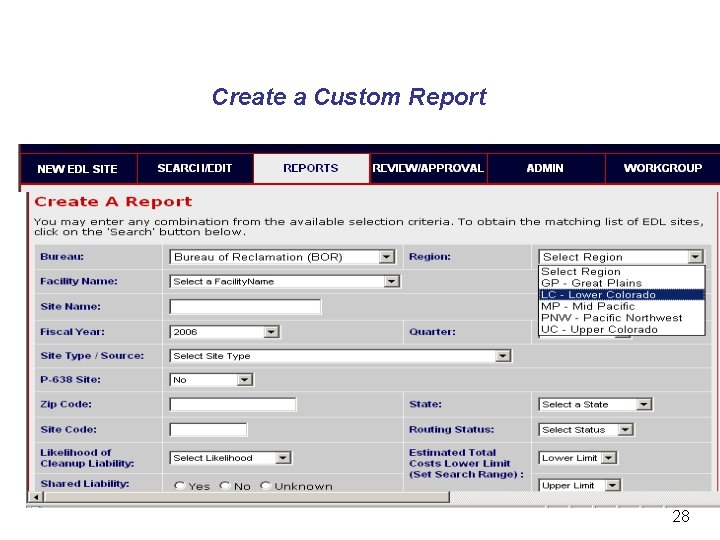Screen dimensions: 720x540
Task: Open the ADMIN tab
Action: click(x=546, y=169)
